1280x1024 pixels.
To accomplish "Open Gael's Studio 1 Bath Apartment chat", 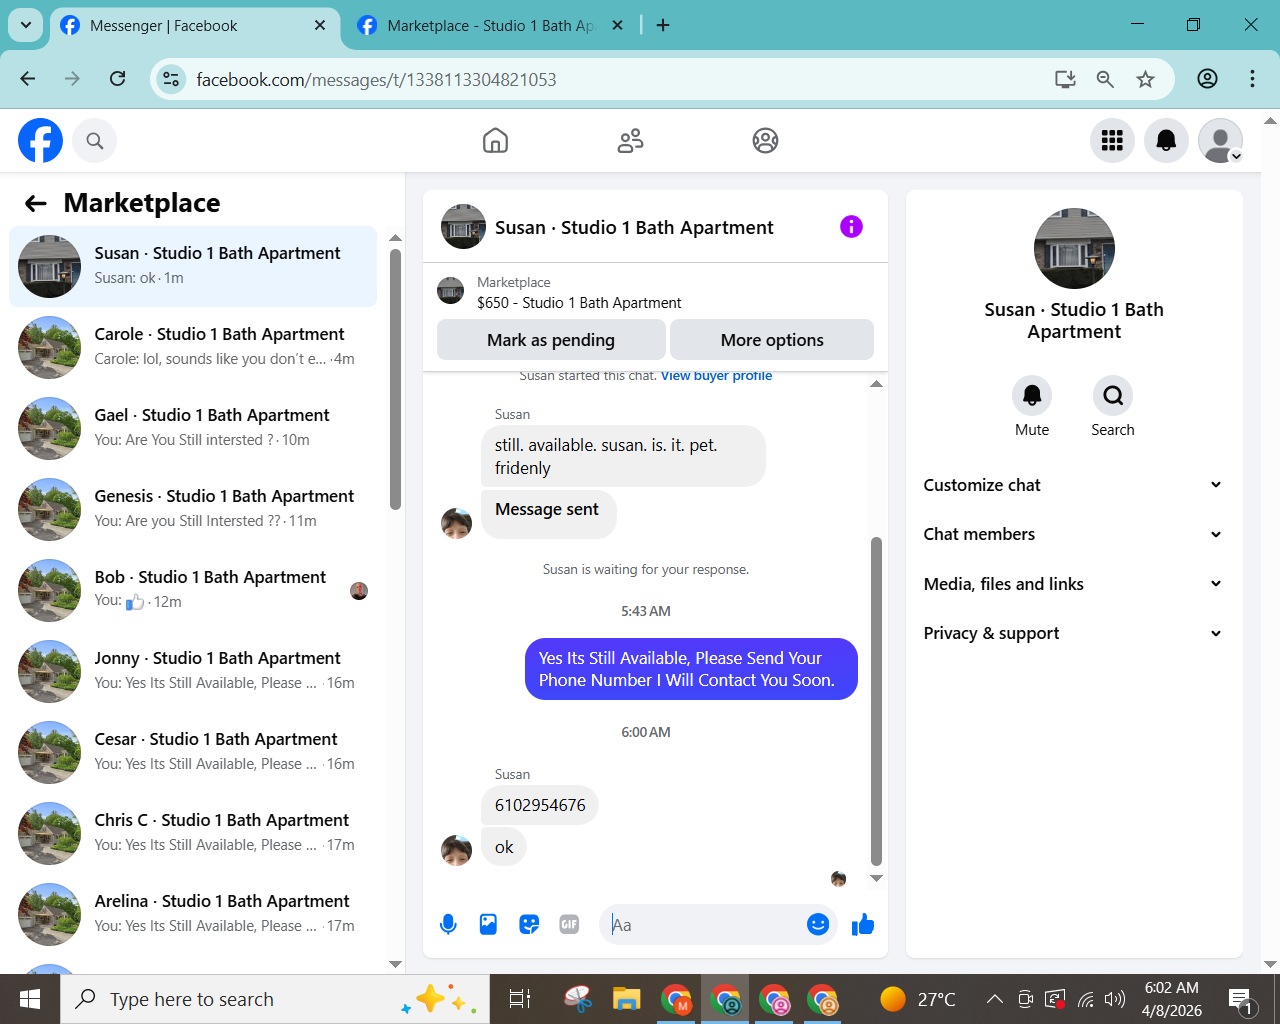I will tap(193, 428).
